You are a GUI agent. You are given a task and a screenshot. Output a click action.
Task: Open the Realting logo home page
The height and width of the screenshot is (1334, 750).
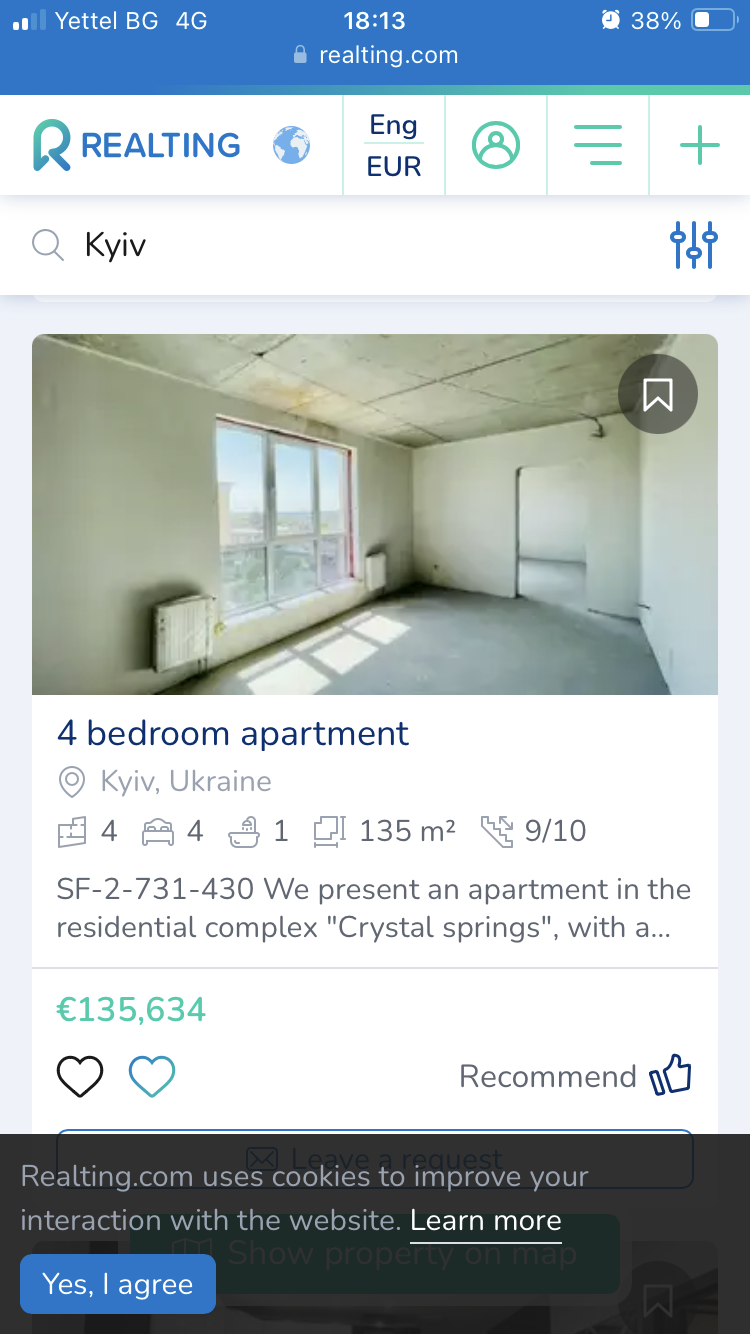[137, 146]
